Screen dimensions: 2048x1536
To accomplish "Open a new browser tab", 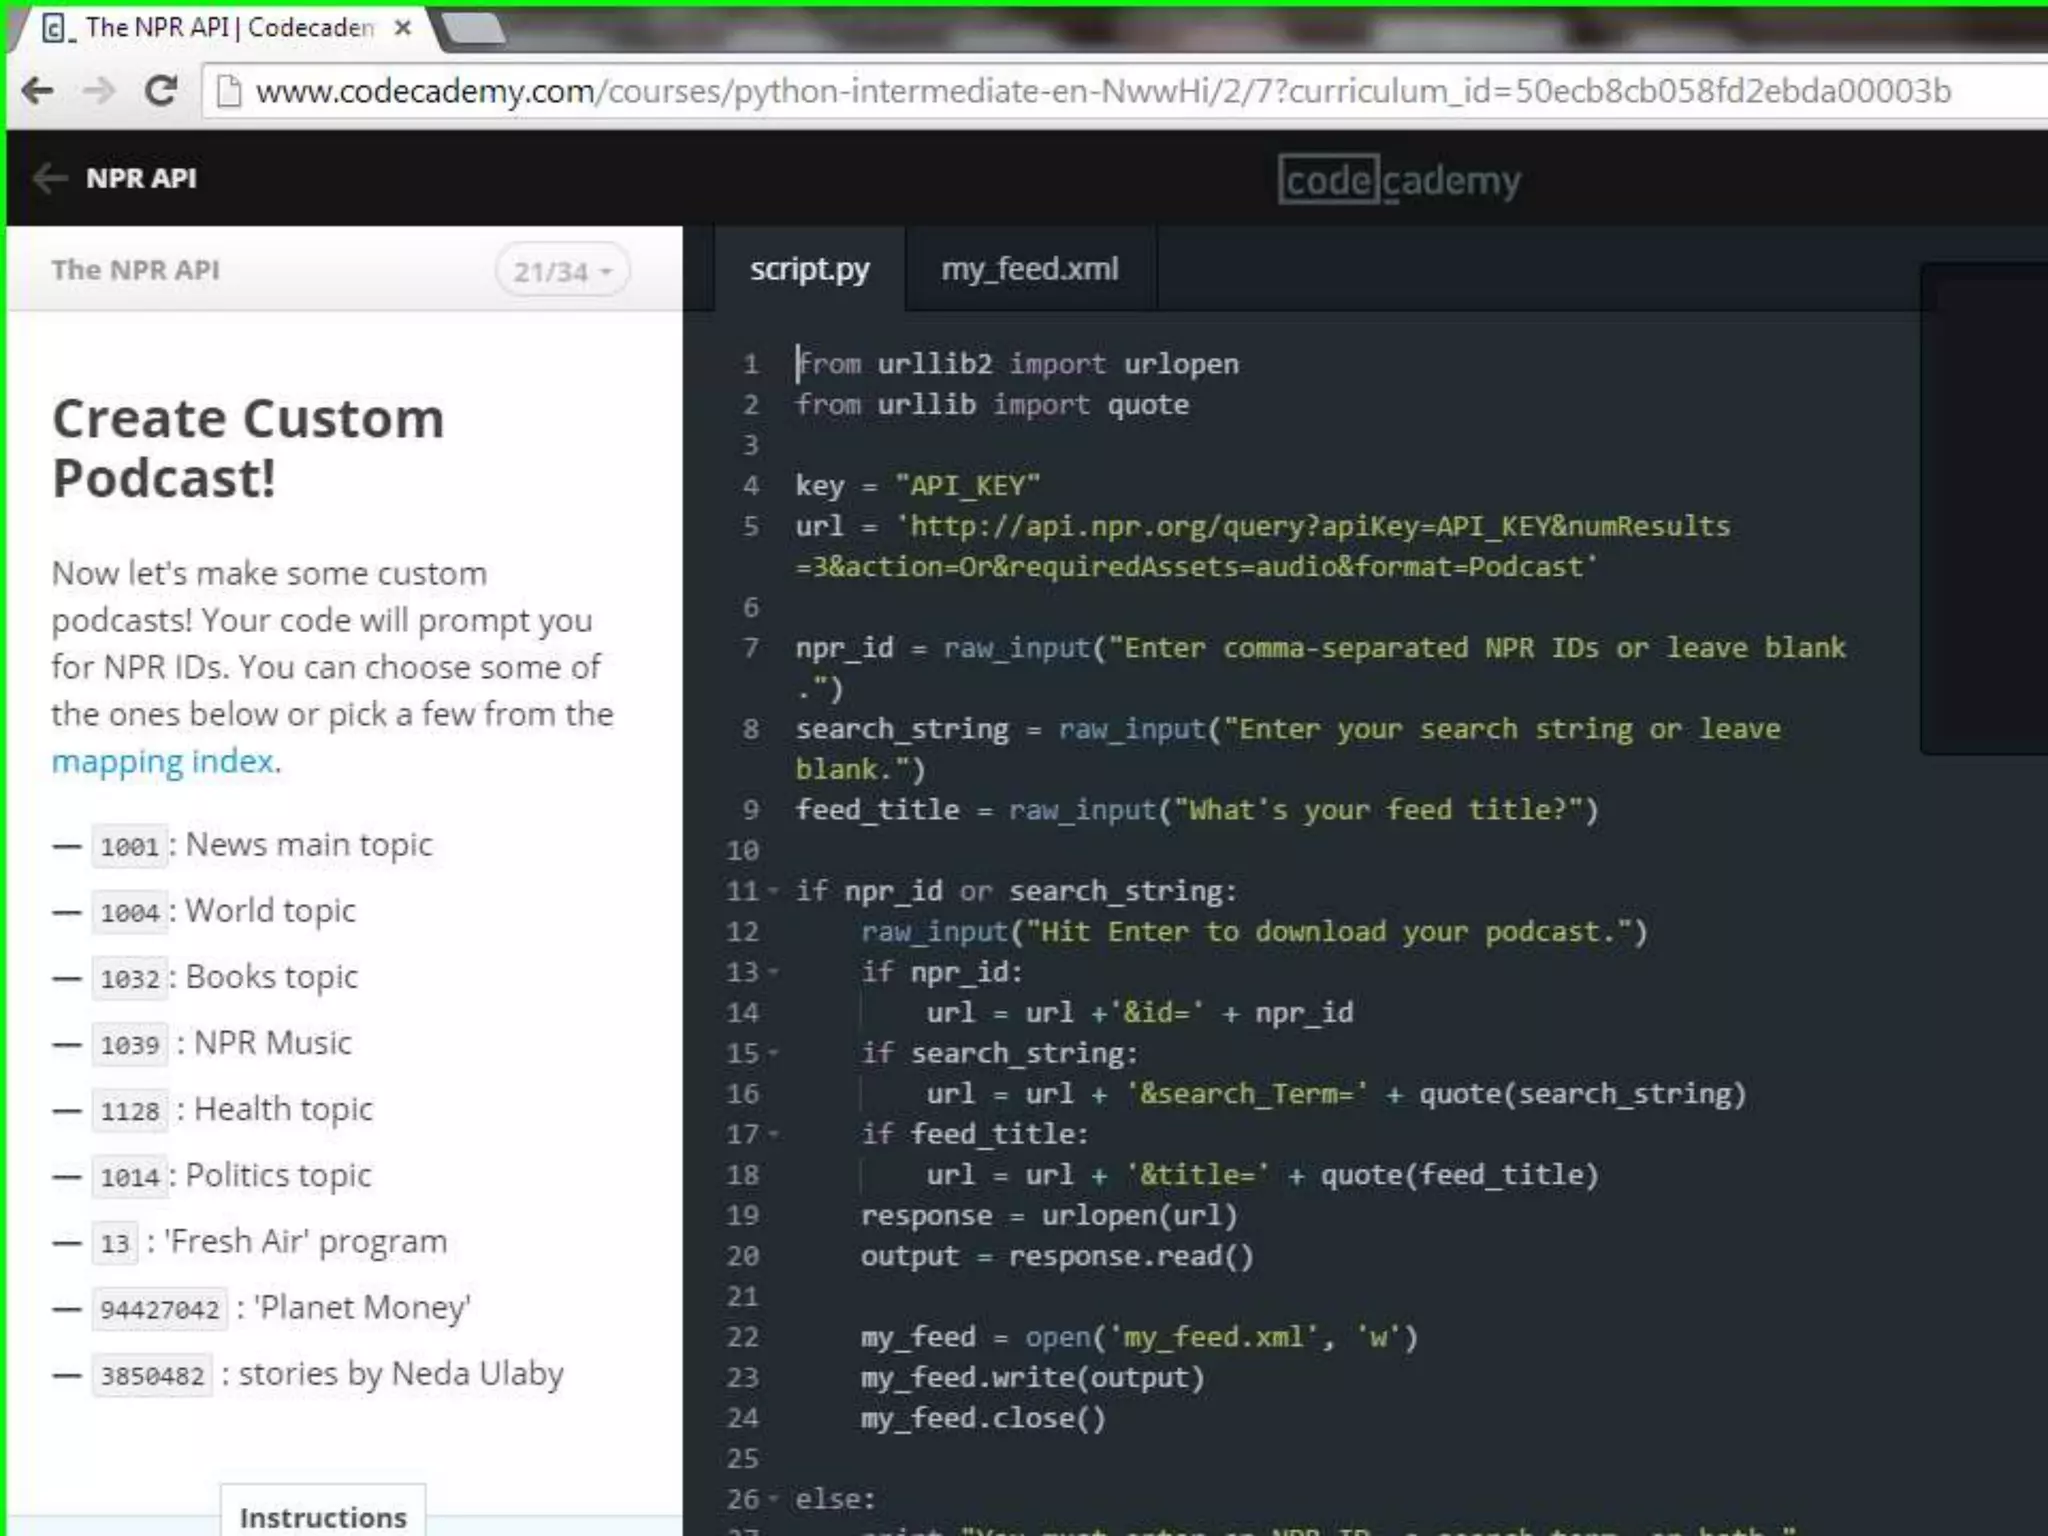I will click(x=474, y=28).
